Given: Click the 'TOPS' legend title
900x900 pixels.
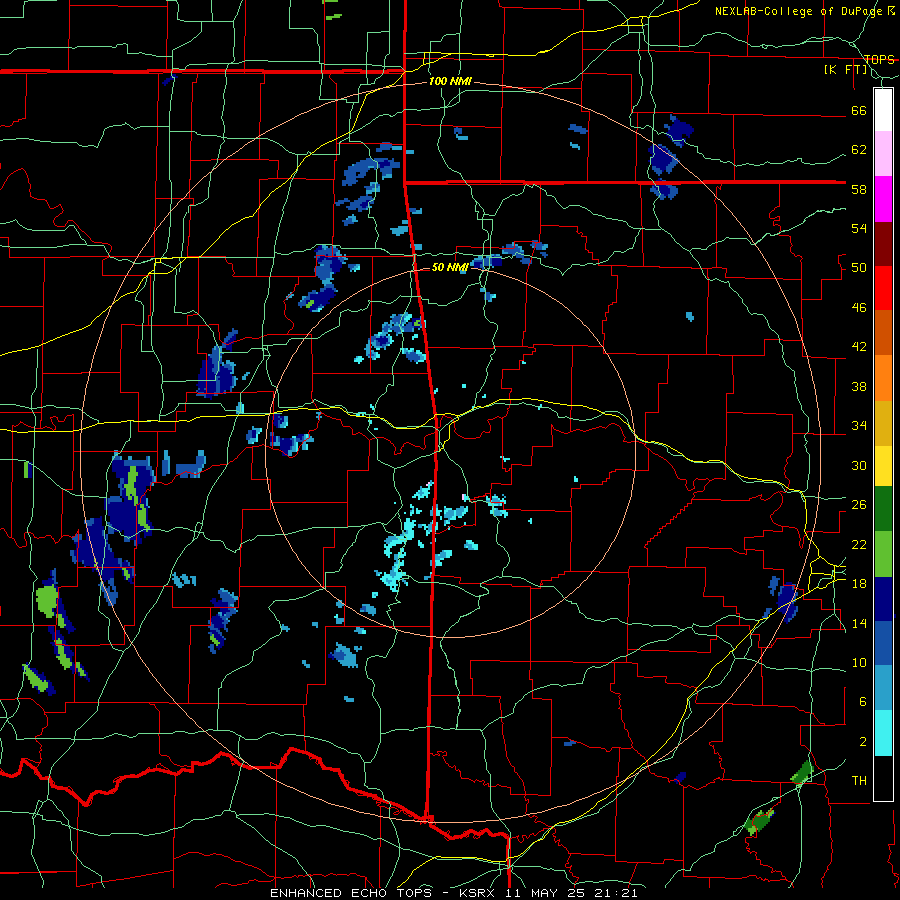Looking at the screenshot, I should click(x=879, y=59).
